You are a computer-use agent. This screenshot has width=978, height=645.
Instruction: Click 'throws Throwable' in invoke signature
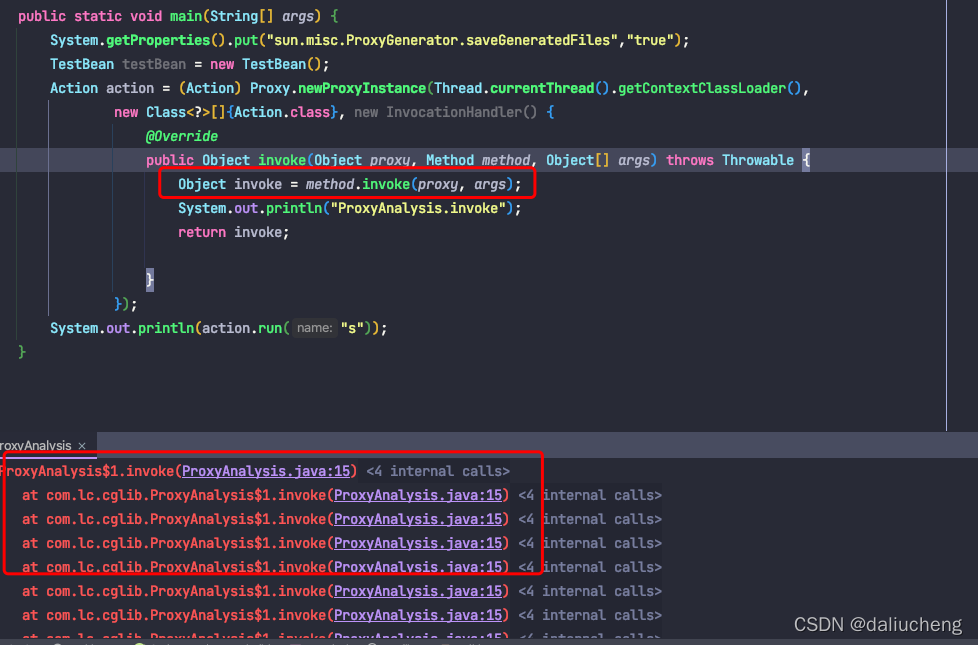coord(730,160)
